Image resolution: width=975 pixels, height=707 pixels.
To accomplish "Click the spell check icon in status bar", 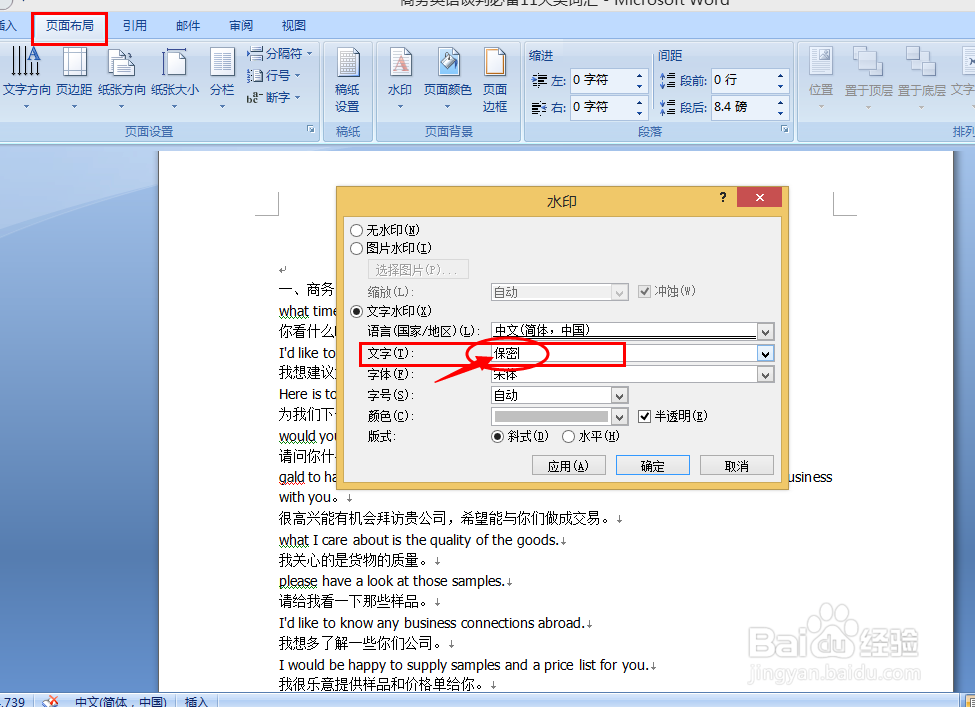I will [x=50, y=701].
